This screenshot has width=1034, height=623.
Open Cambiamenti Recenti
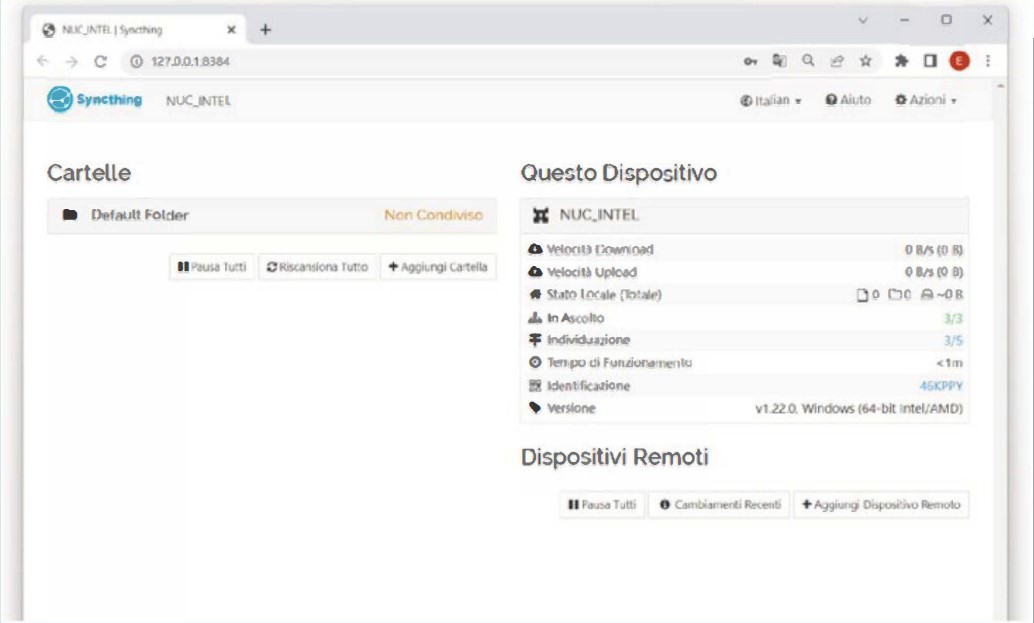click(719, 504)
